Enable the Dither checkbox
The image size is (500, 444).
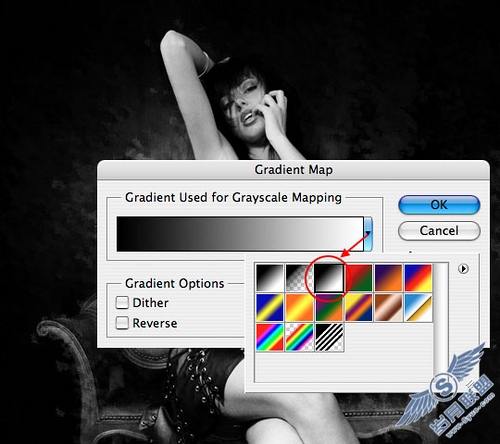[x=122, y=303]
